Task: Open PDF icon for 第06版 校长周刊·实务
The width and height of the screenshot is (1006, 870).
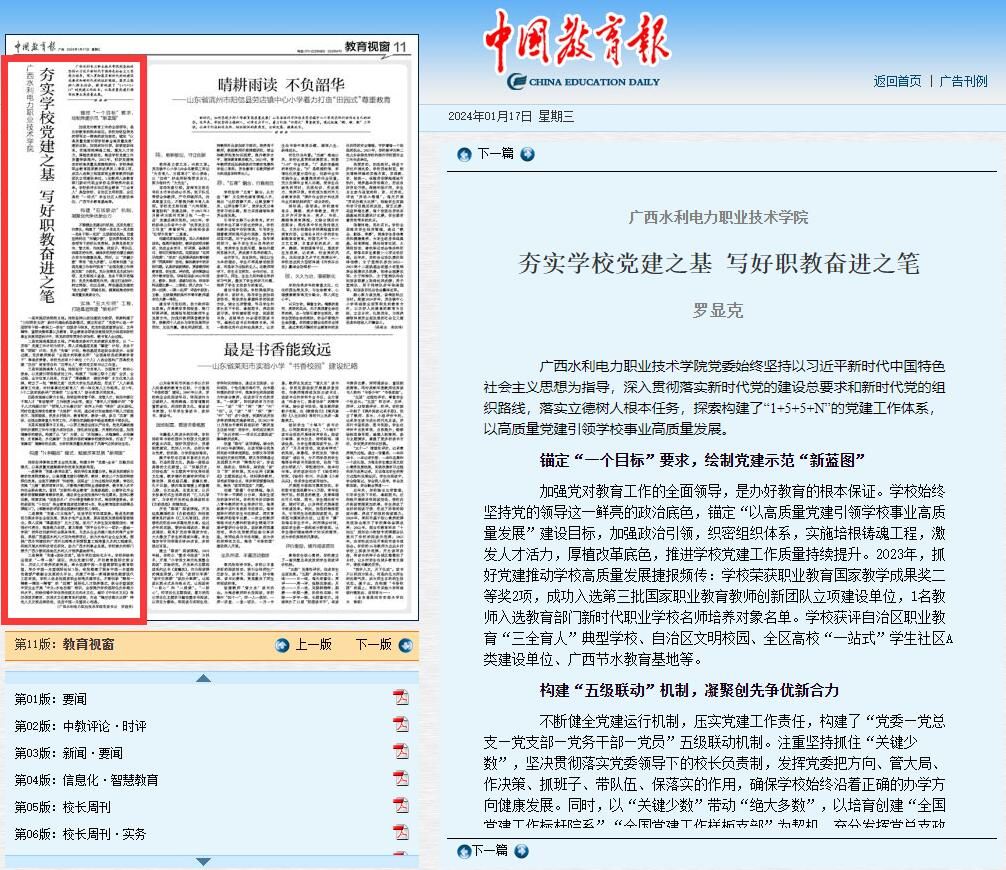Action: coord(401,832)
